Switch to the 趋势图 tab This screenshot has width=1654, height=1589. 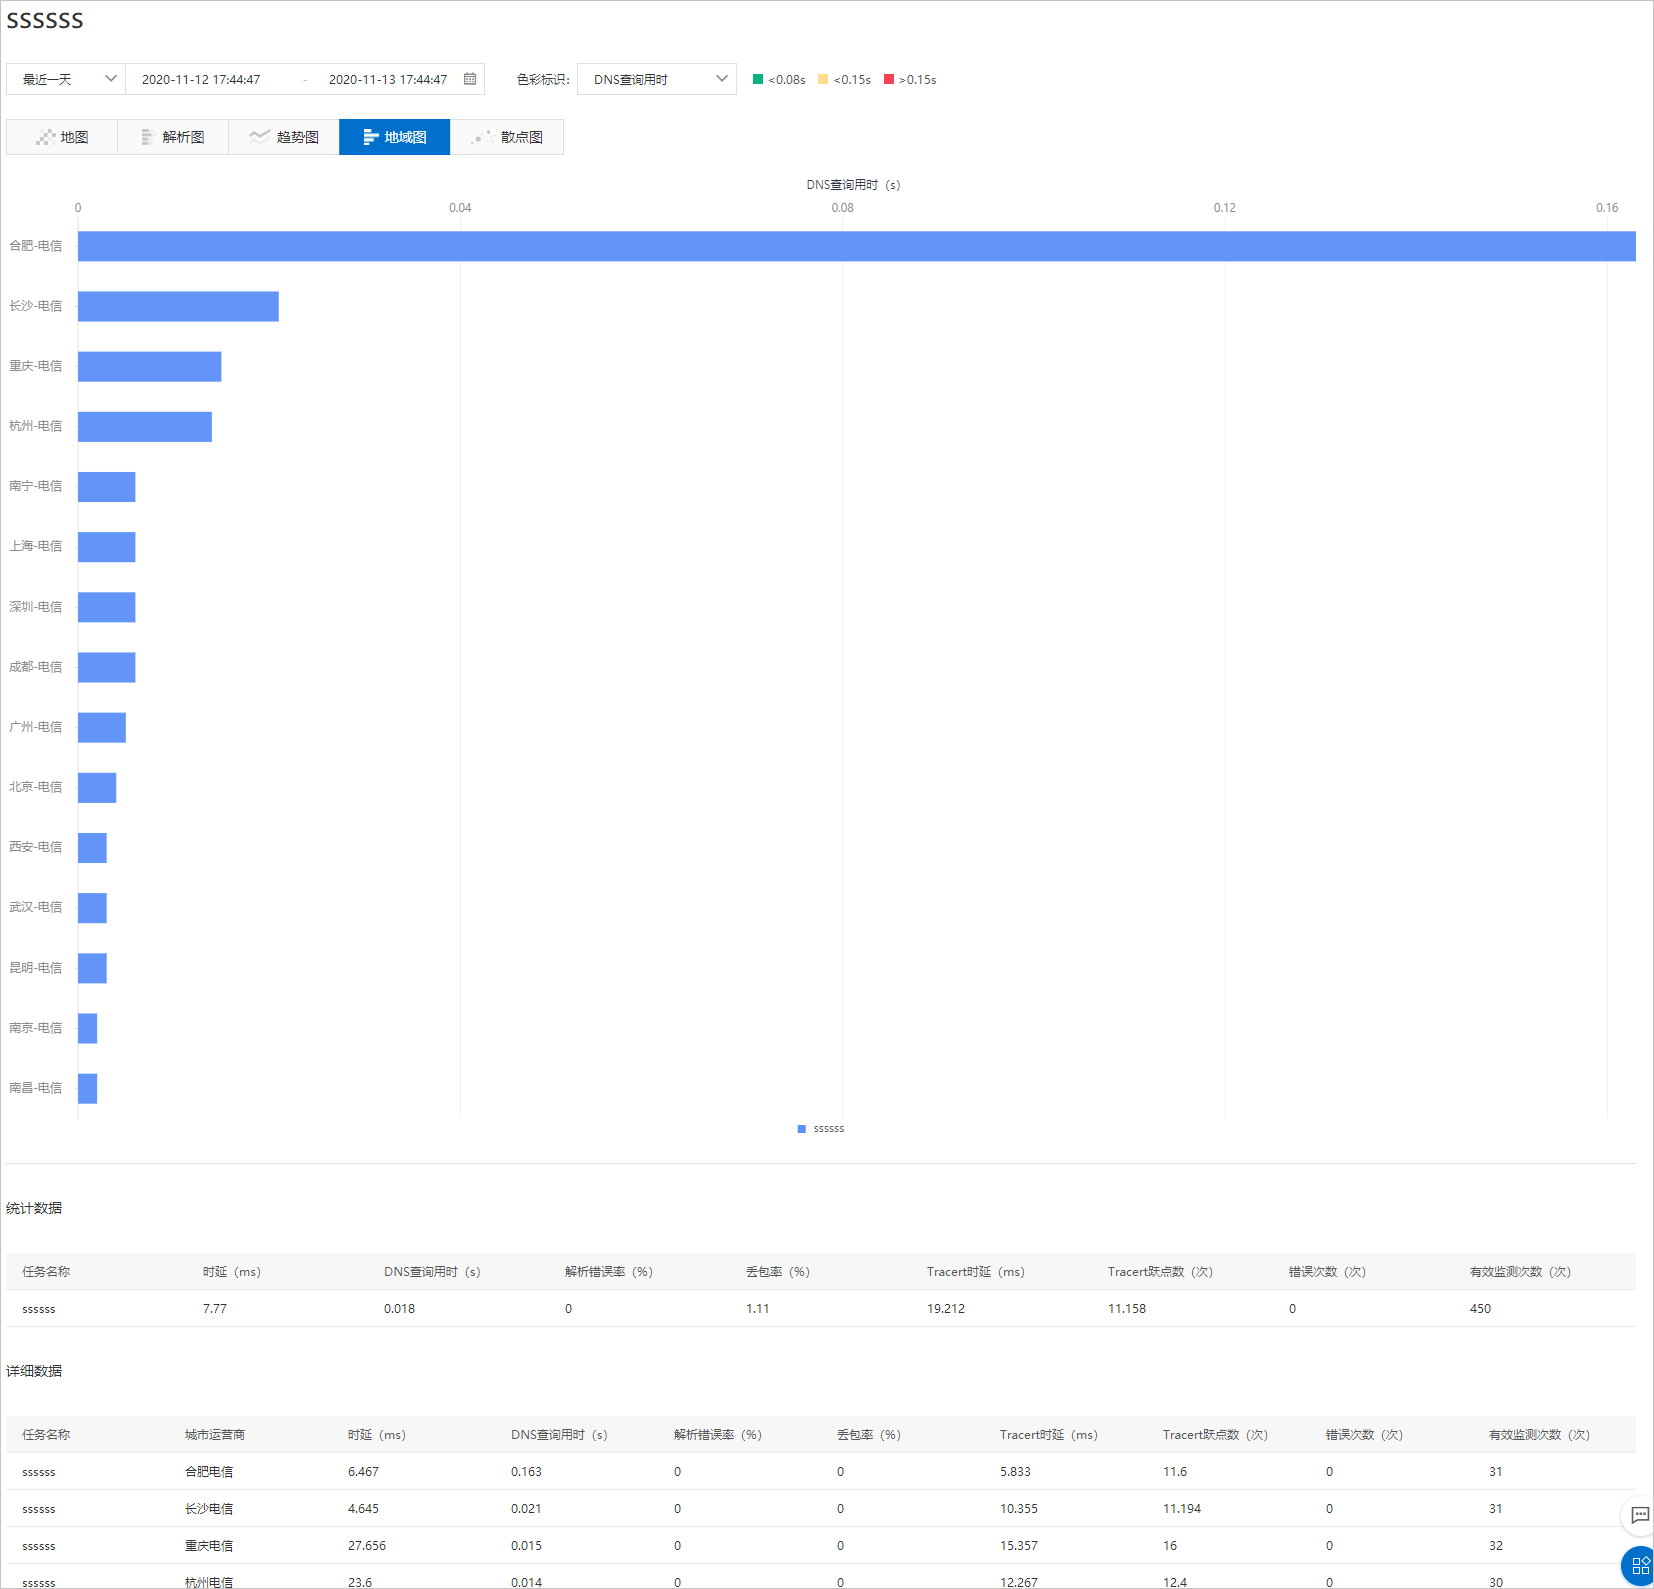[284, 137]
